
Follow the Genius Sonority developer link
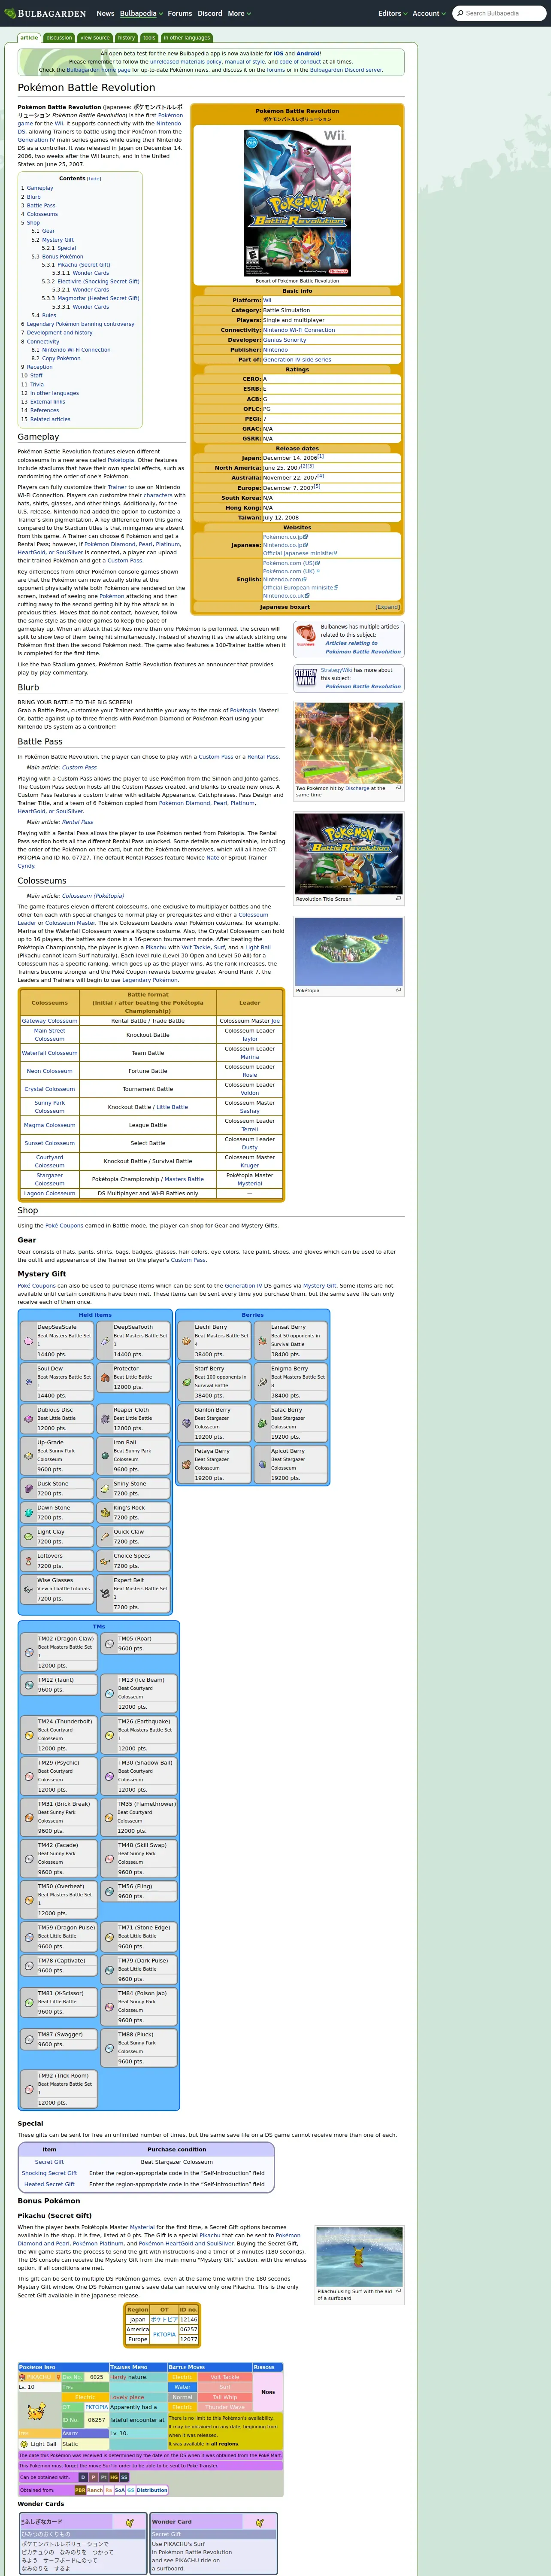tap(285, 340)
